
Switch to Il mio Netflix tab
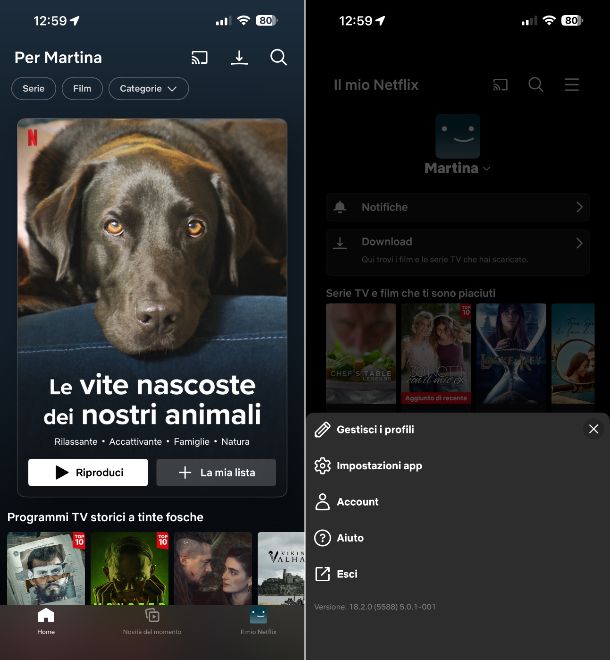258,621
